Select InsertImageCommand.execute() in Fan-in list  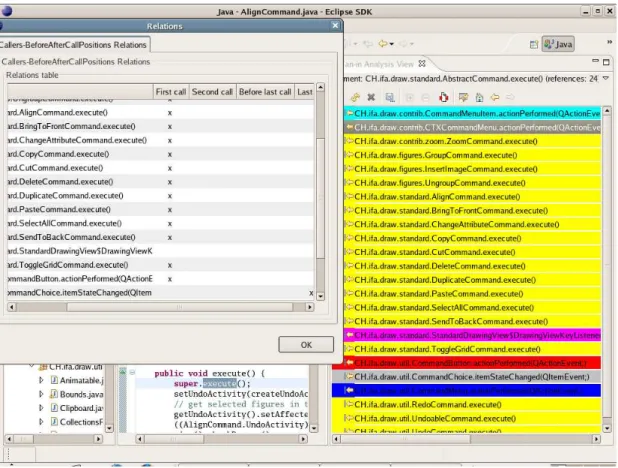[472, 169]
